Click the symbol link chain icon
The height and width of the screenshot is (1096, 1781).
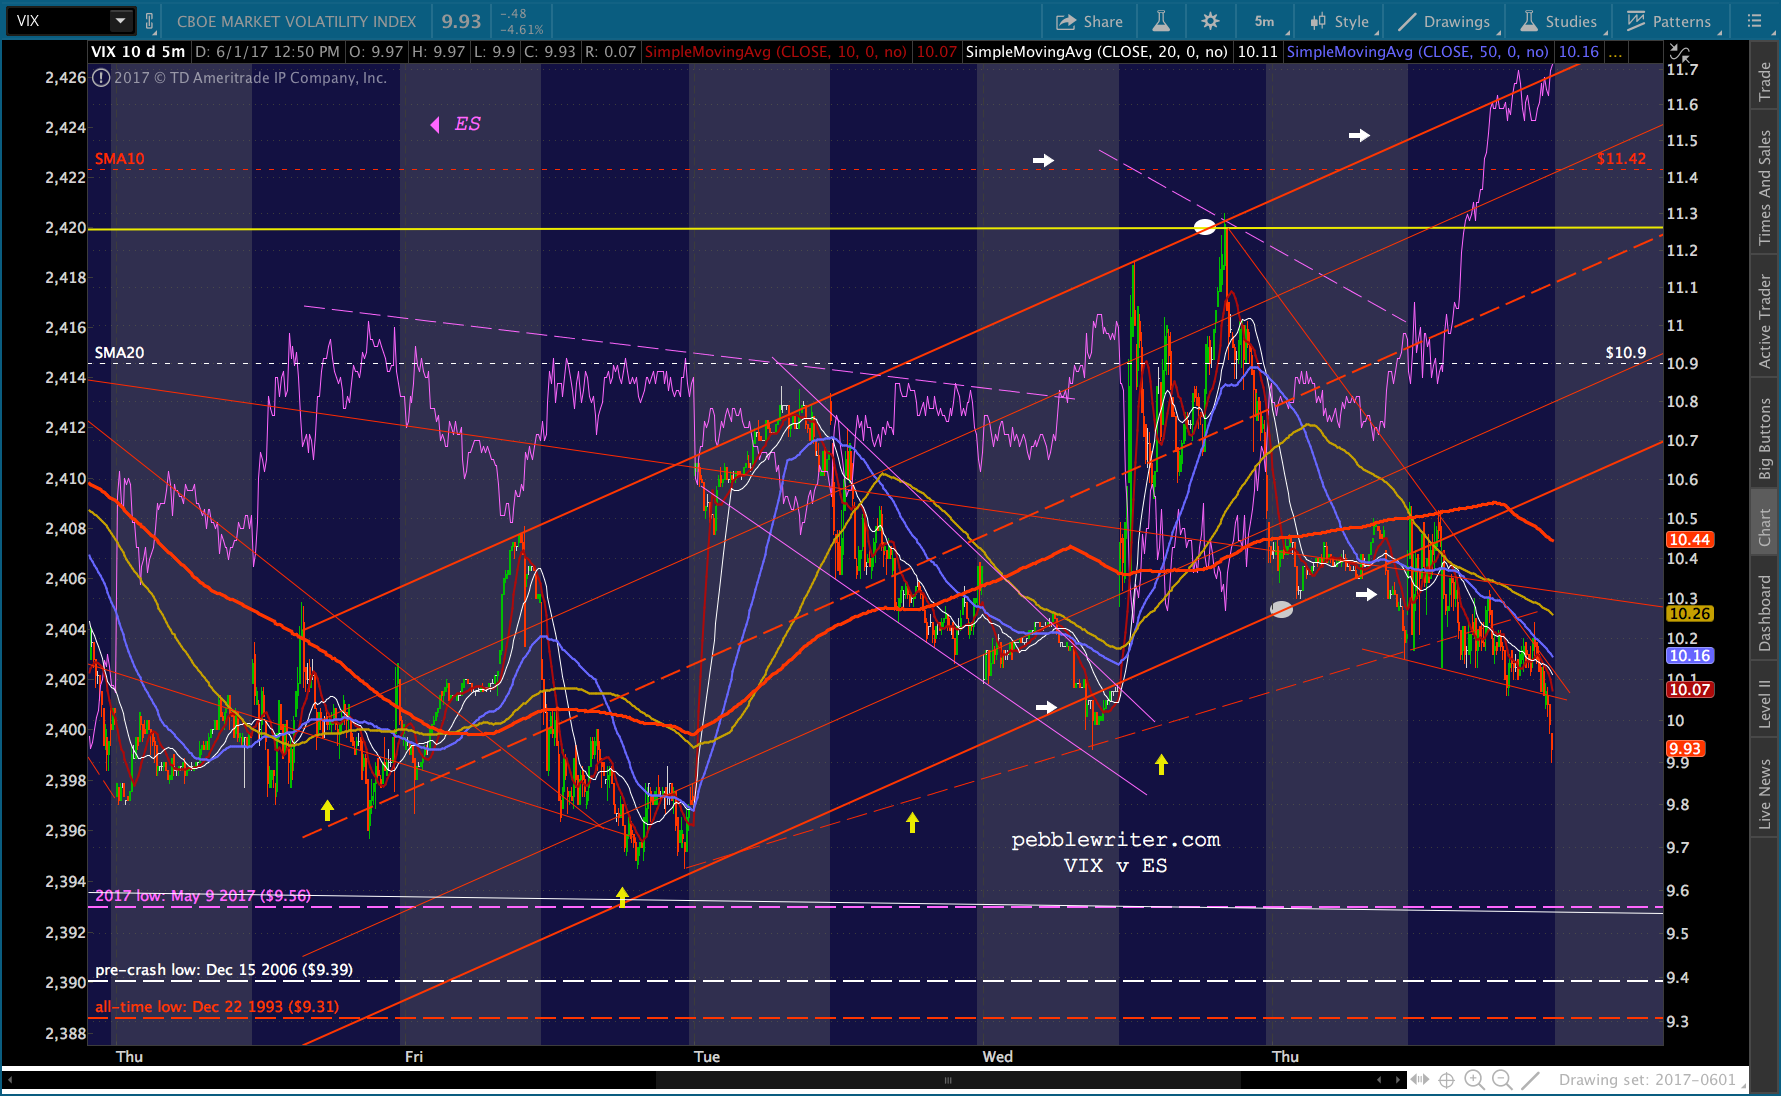pyautogui.click(x=150, y=21)
